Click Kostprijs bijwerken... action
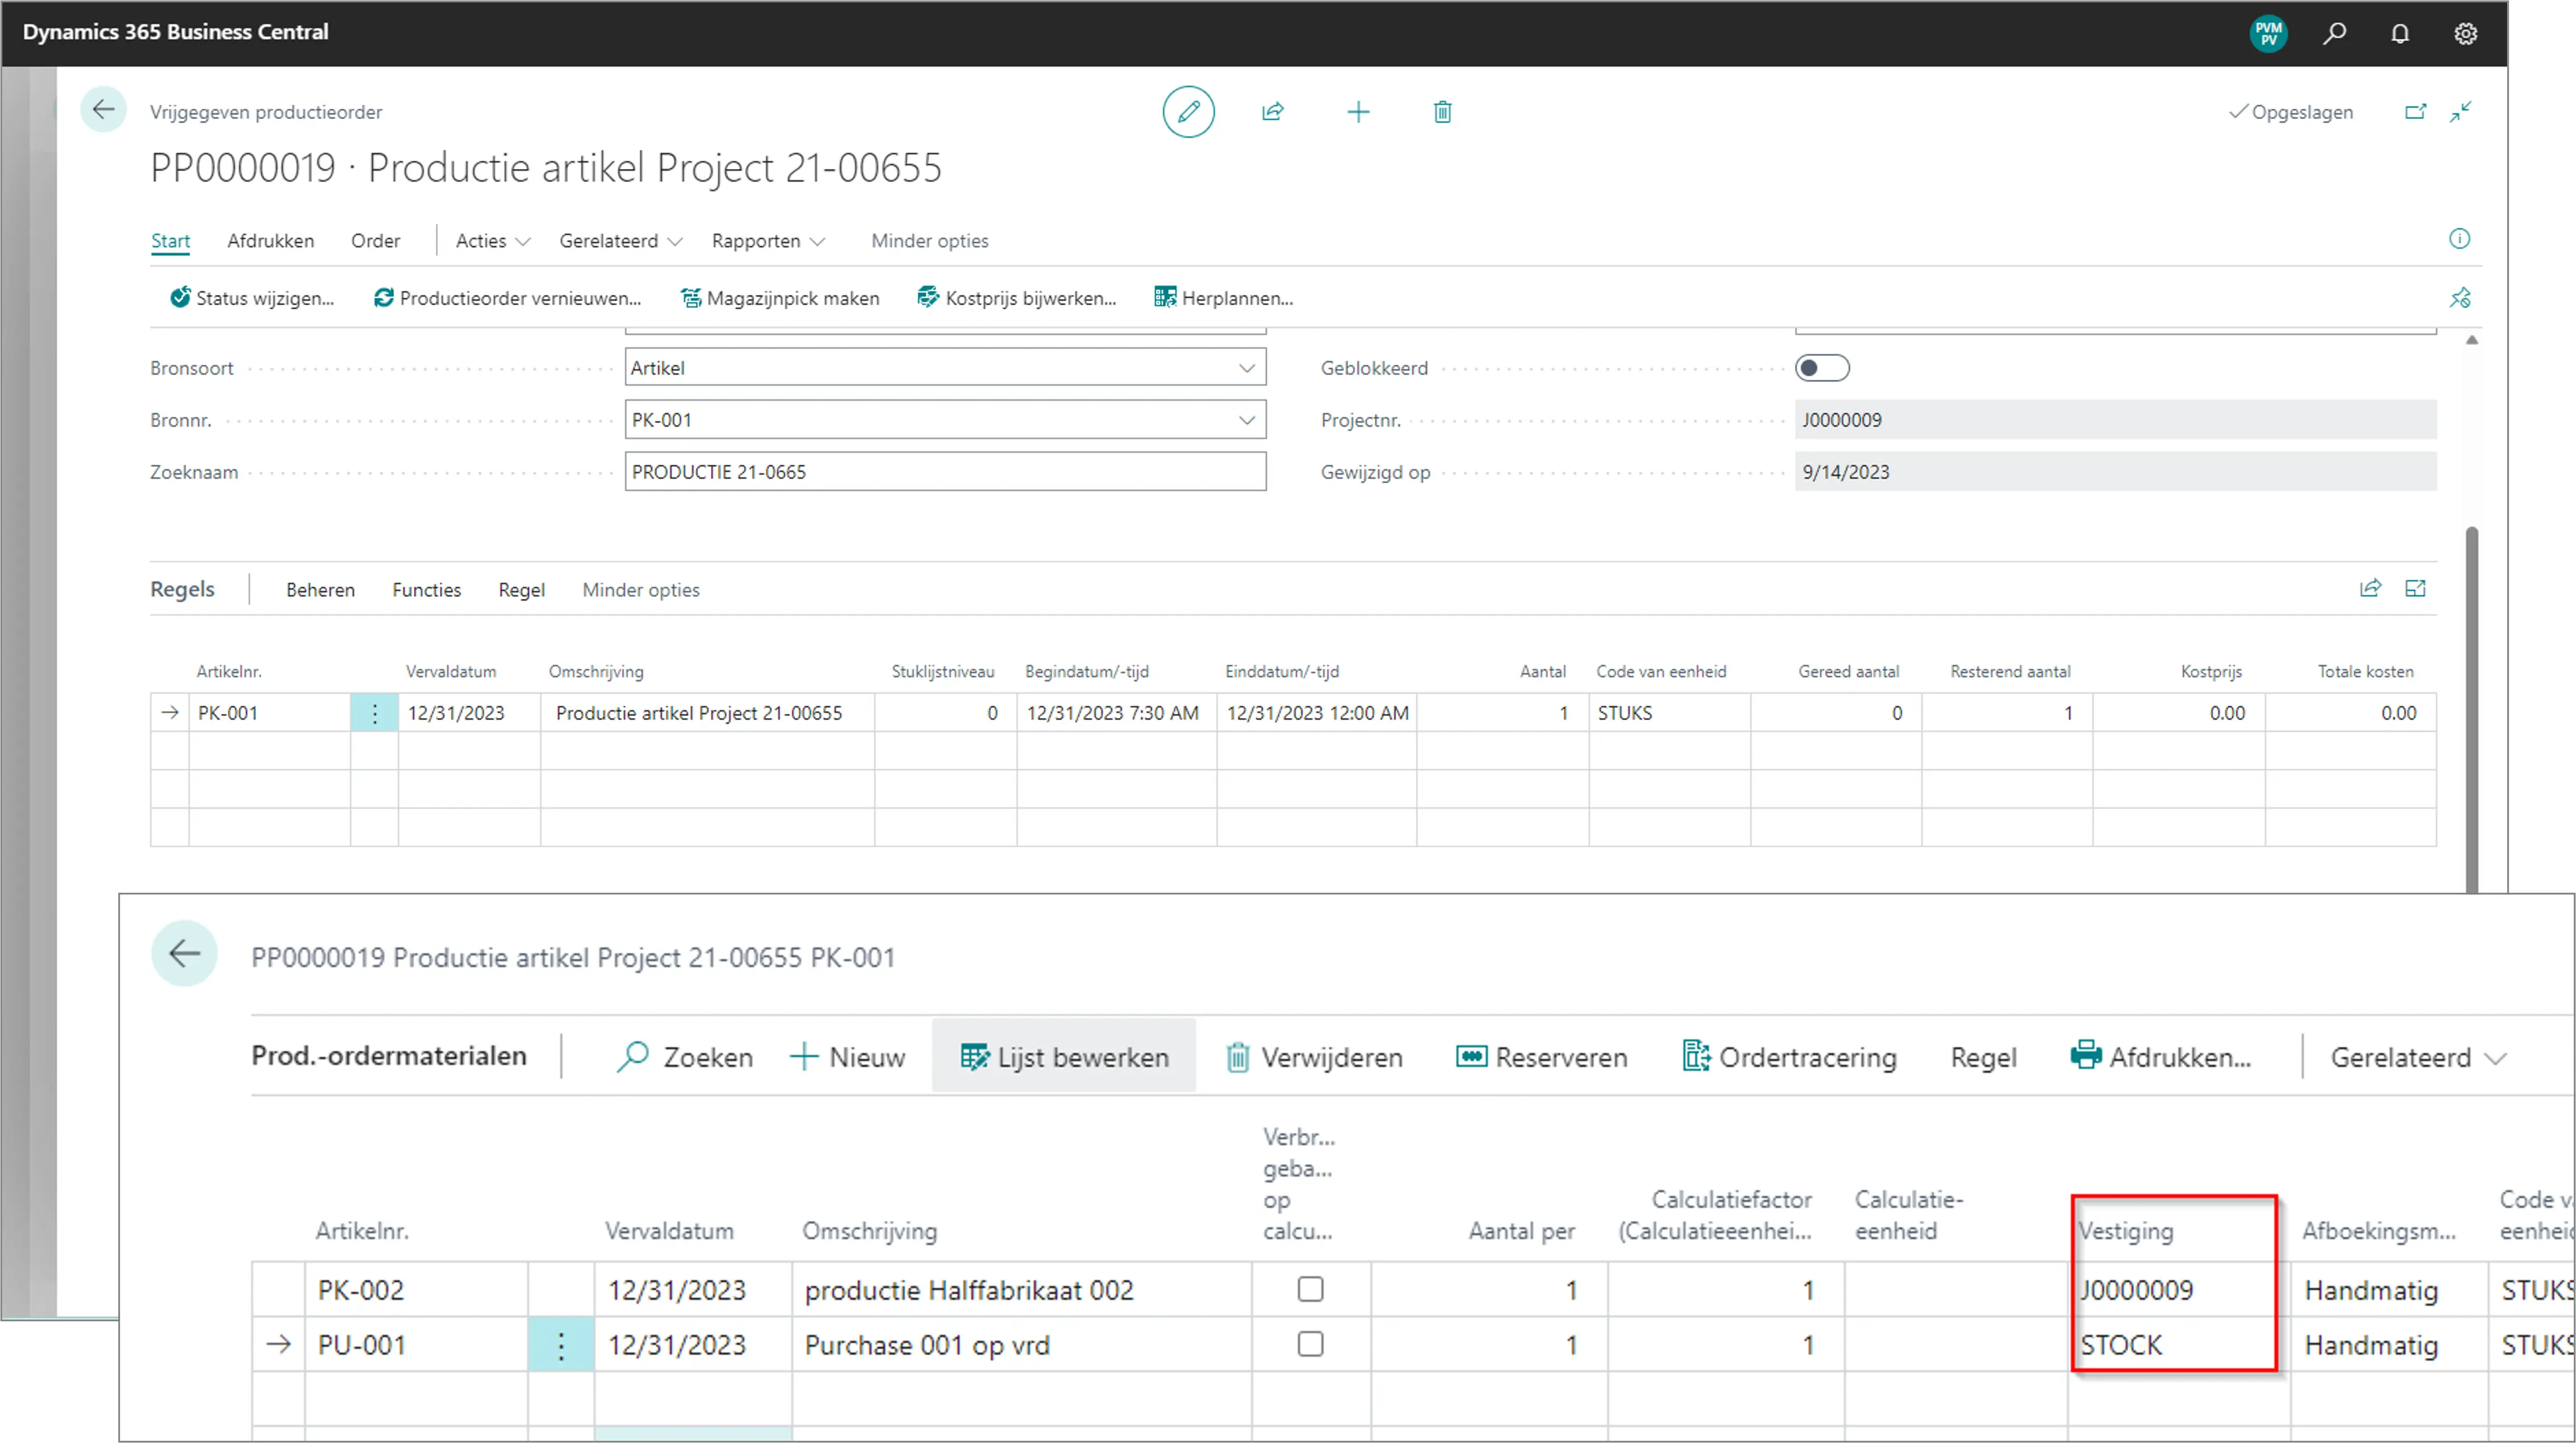2576x1443 pixels. coord(1017,298)
